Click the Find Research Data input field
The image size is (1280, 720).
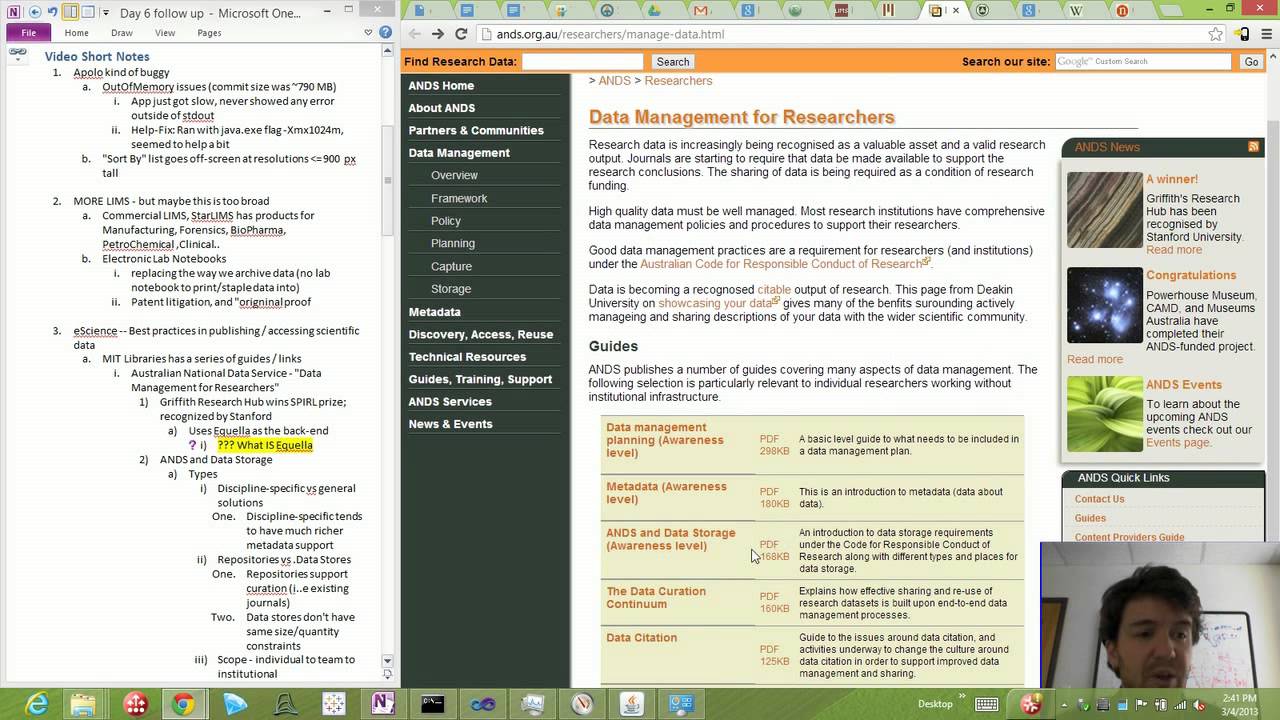(x=582, y=62)
